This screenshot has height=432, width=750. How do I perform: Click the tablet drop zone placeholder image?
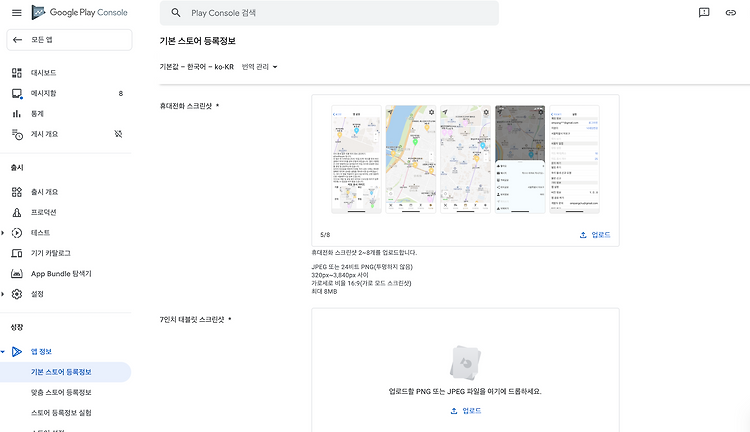pos(465,363)
